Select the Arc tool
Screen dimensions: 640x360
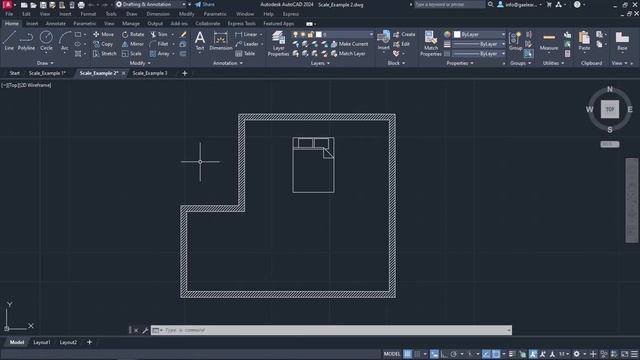(64, 41)
